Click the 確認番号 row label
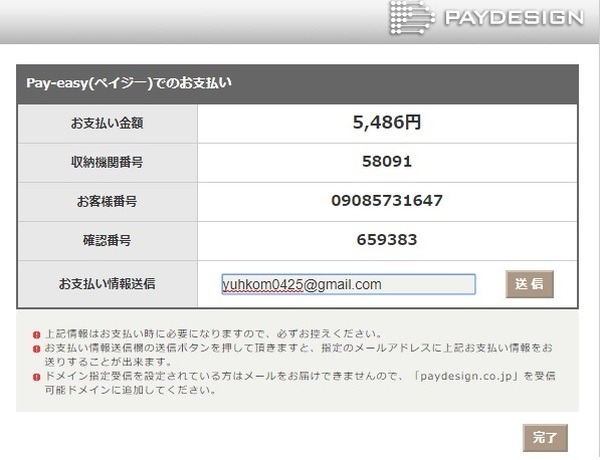 pos(107,240)
